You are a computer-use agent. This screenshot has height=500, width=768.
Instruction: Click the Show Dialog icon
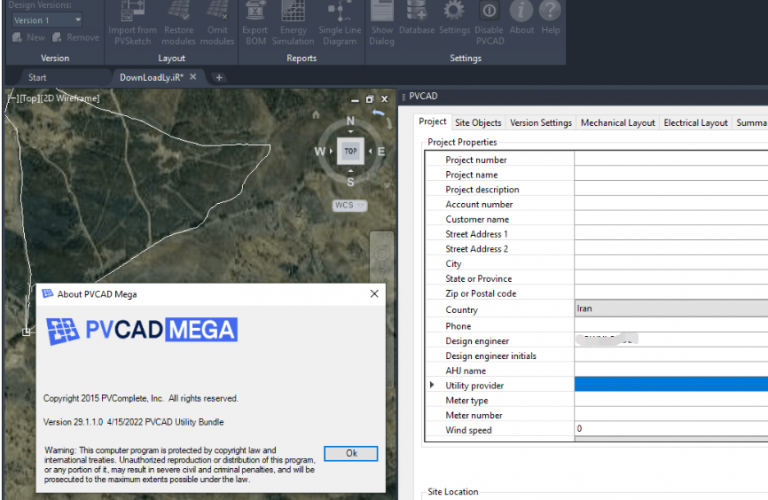coord(381,12)
